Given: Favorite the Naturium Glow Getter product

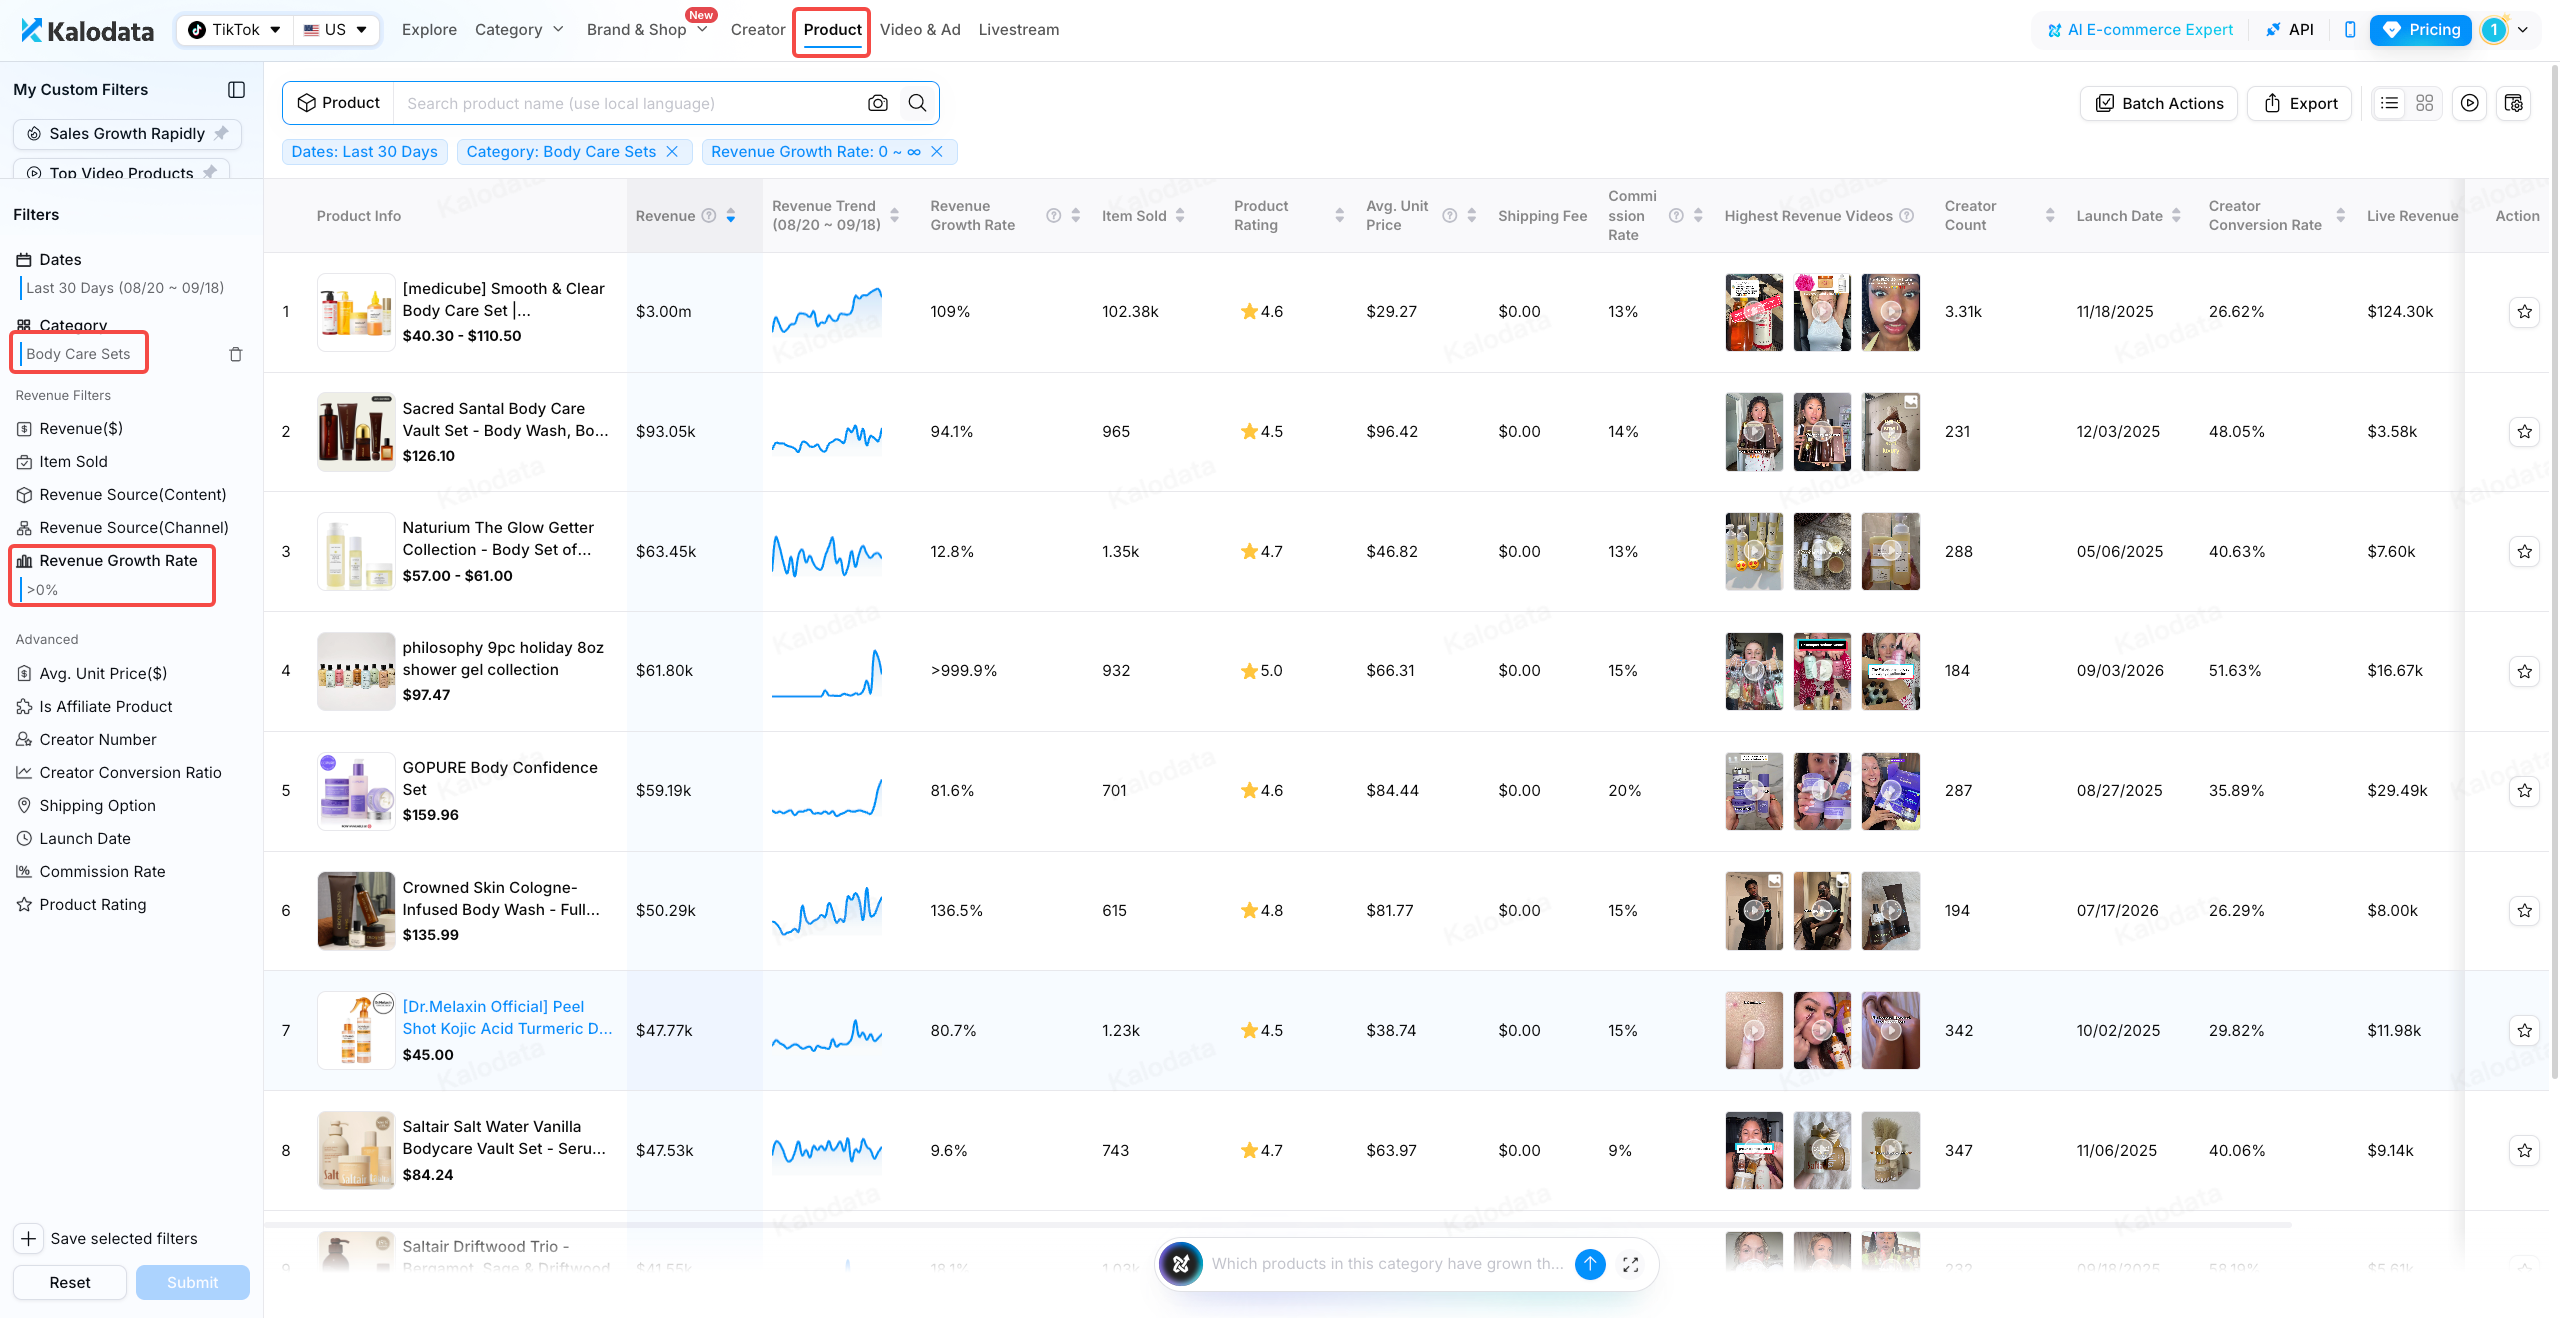Looking at the screenshot, I should coord(2524,552).
